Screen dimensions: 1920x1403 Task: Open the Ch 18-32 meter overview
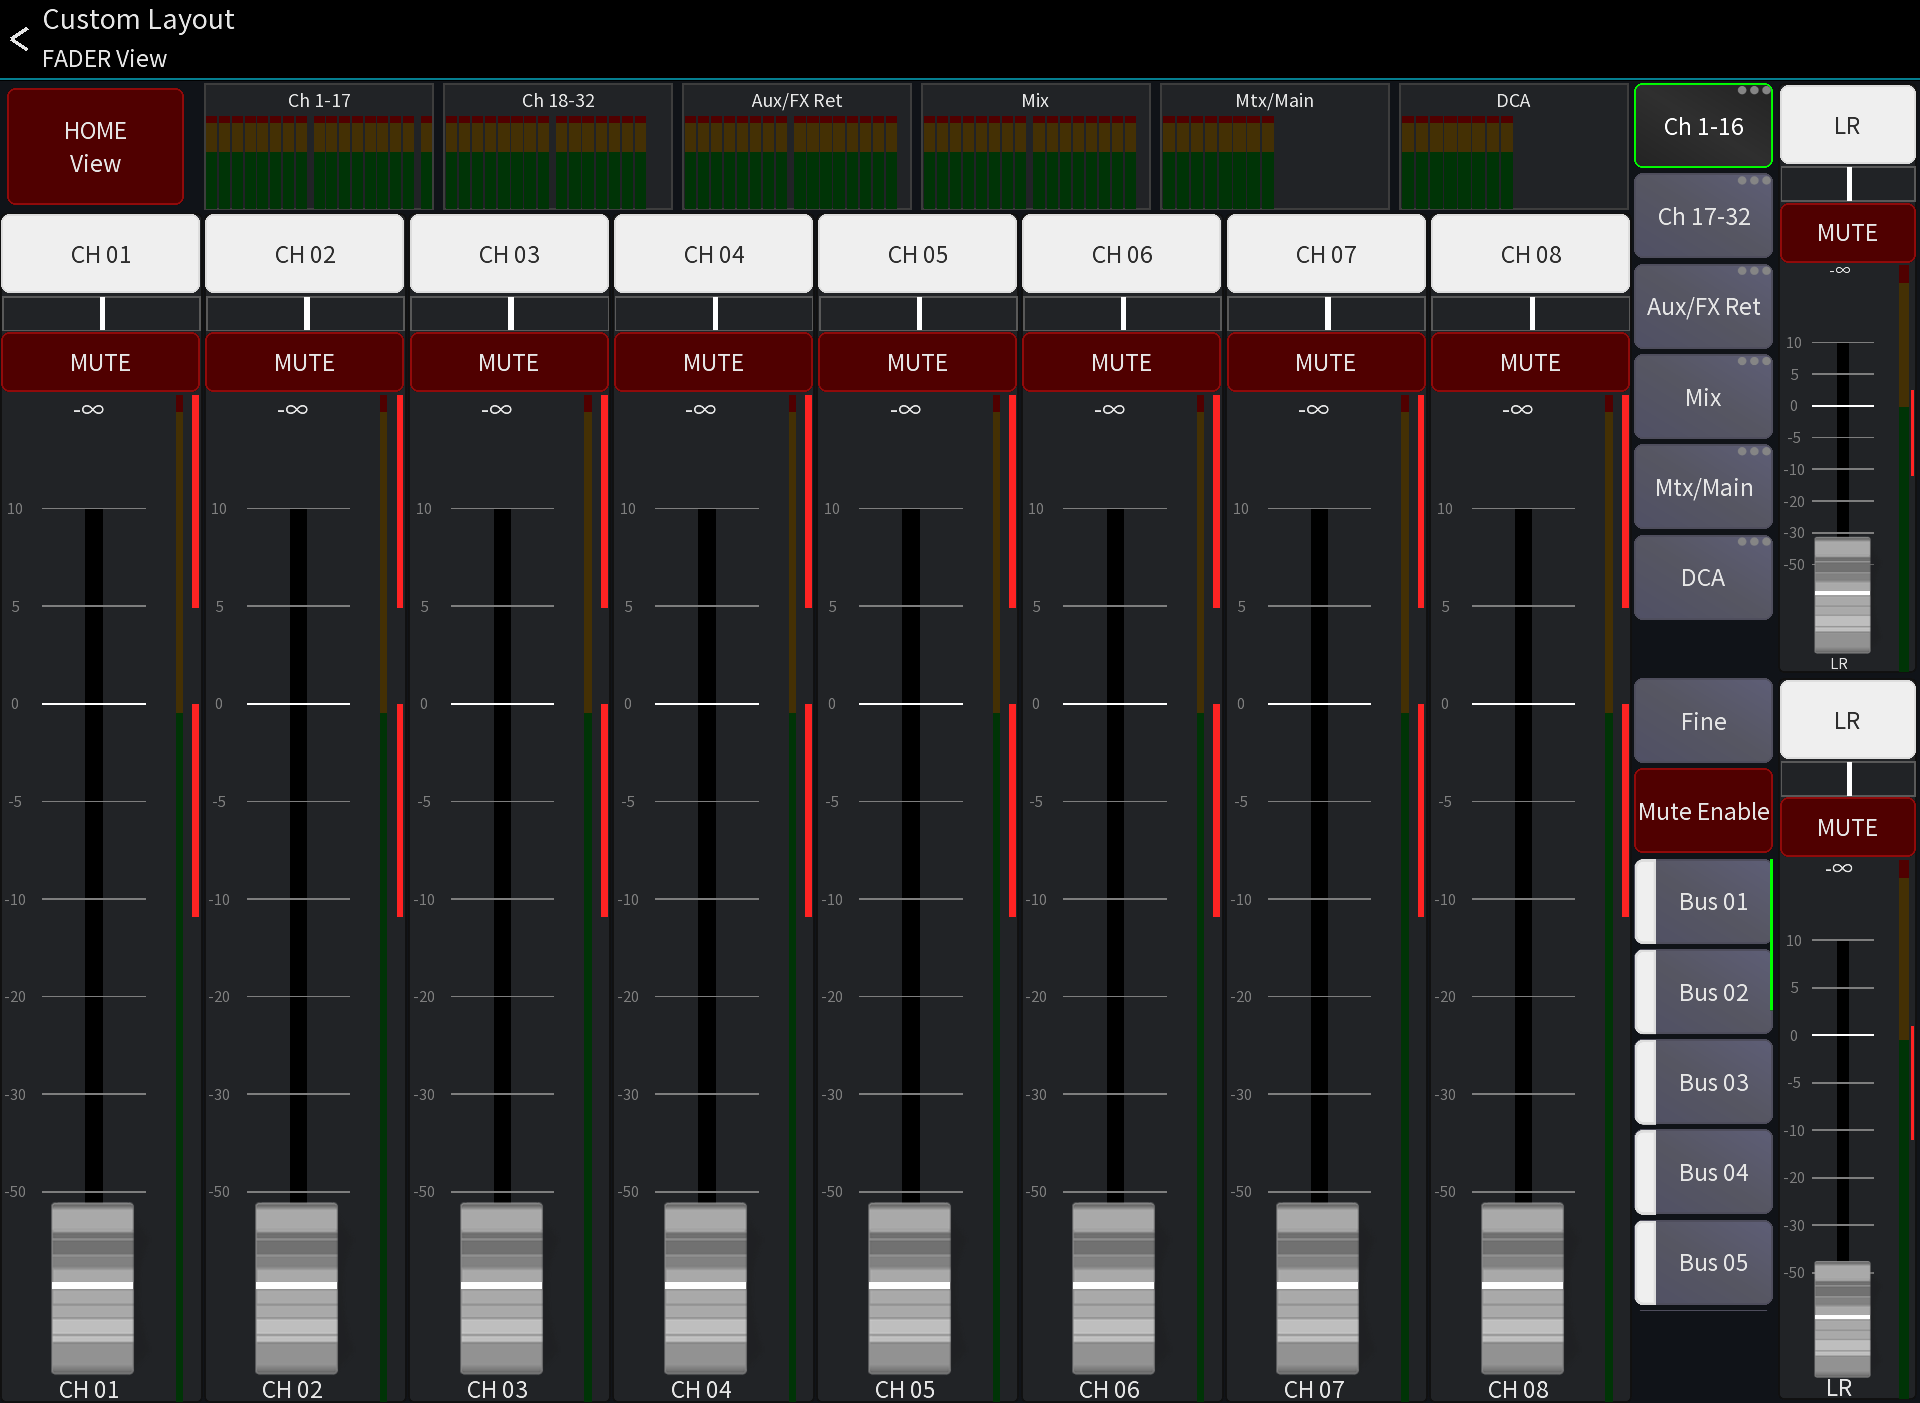pos(558,147)
